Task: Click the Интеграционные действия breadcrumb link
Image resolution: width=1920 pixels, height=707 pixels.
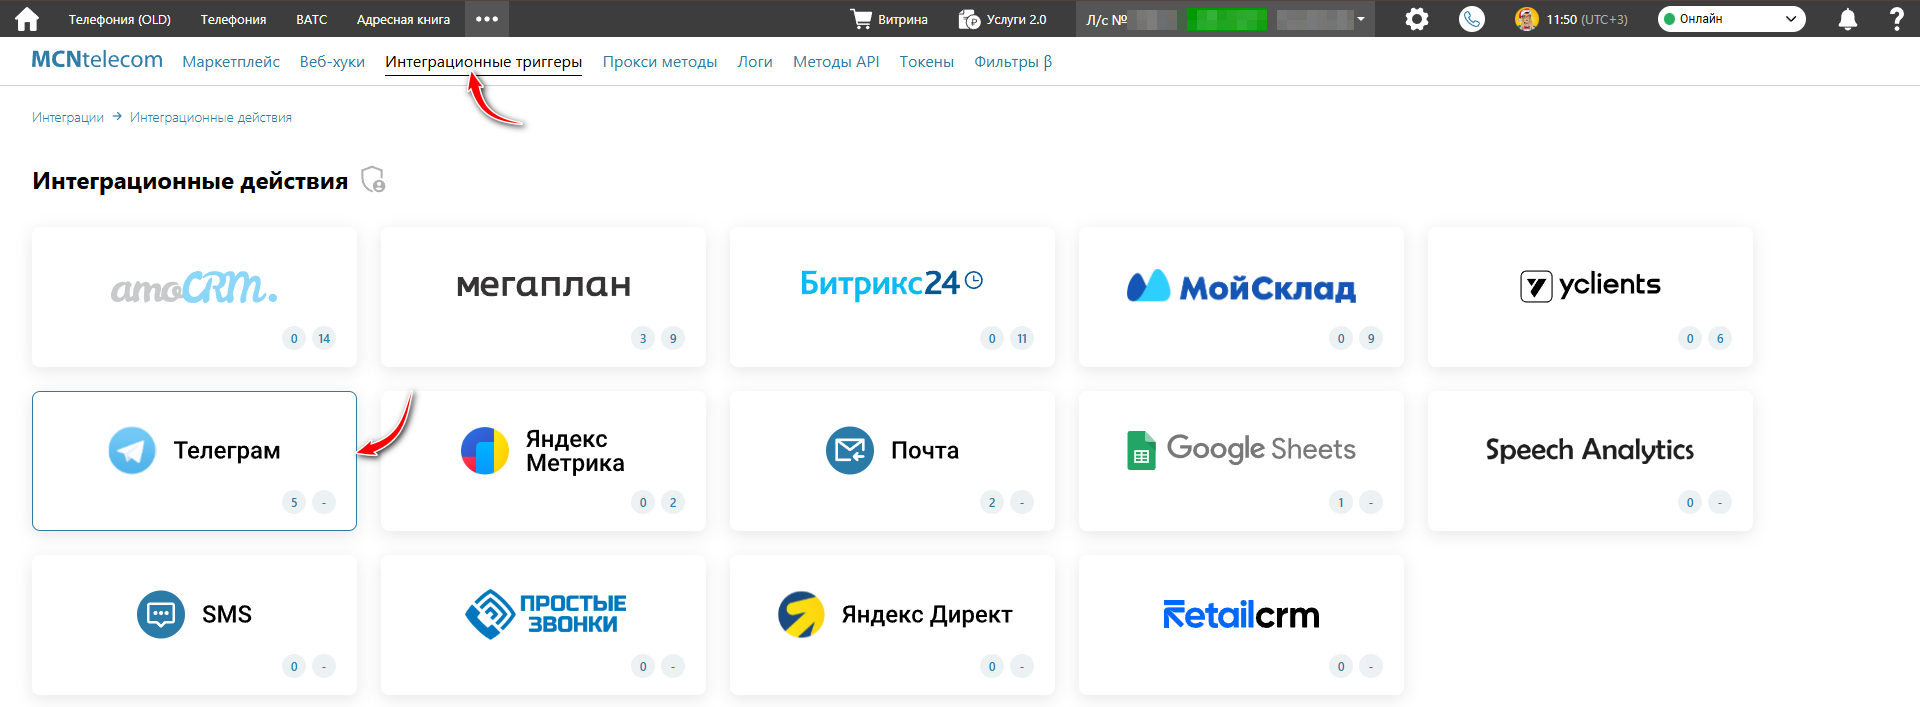Action: click(x=211, y=117)
